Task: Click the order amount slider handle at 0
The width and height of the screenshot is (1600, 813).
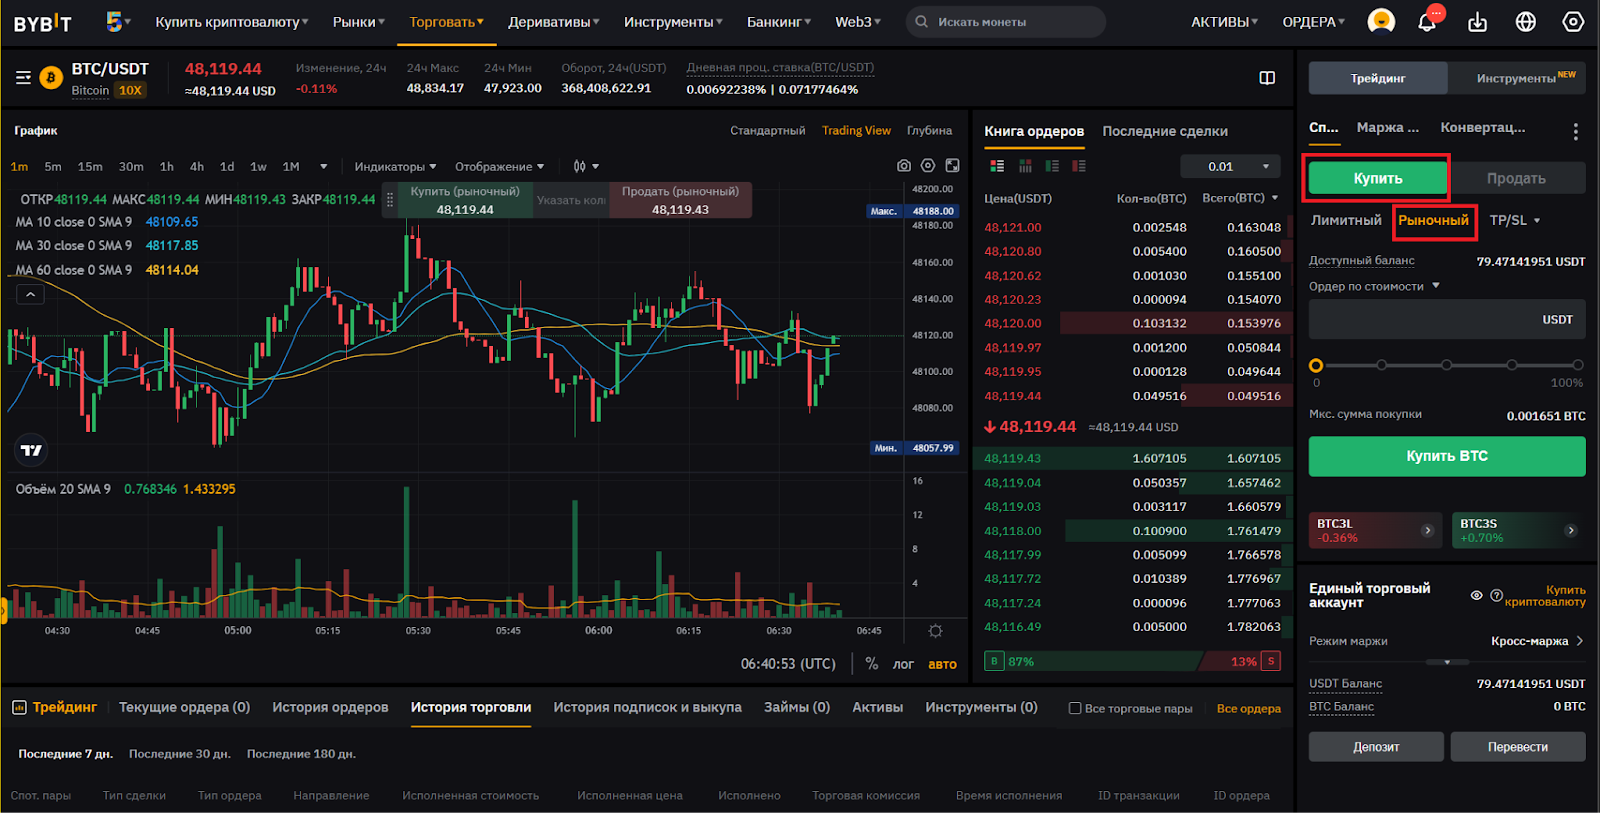Action: (x=1316, y=365)
